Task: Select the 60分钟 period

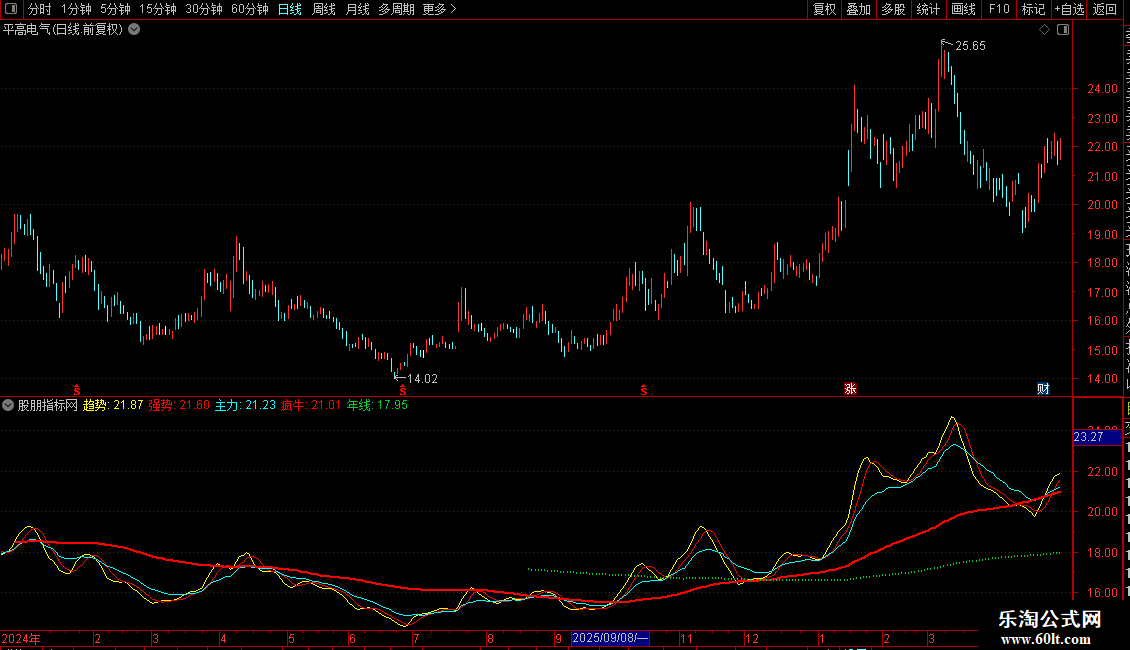Action: (250, 9)
